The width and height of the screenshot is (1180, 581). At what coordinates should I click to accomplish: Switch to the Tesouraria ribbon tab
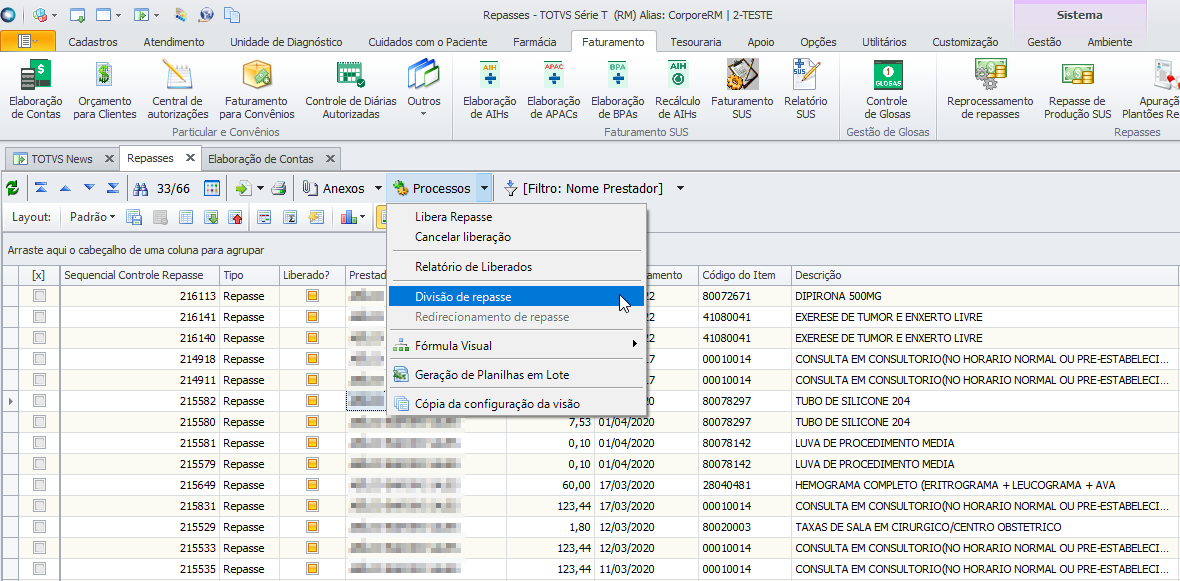point(694,42)
